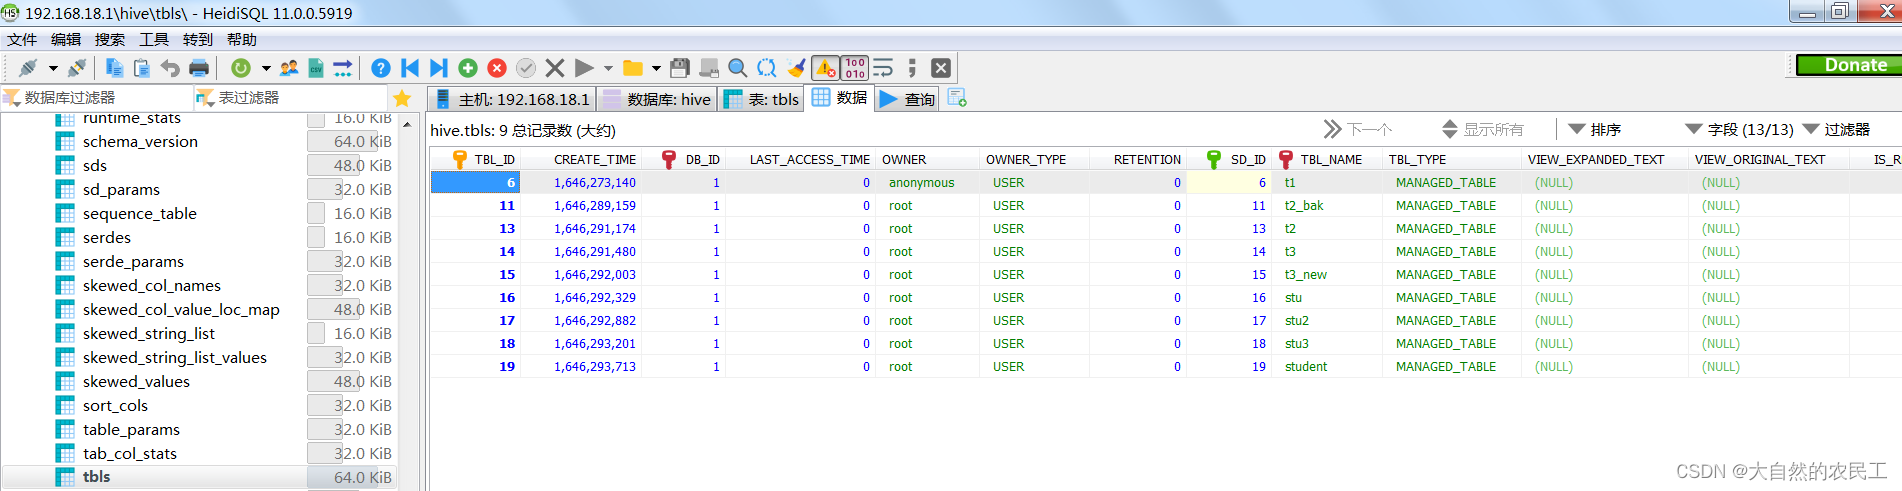Open help via blue question mark
The image size is (1902, 491).
pyautogui.click(x=381, y=68)
